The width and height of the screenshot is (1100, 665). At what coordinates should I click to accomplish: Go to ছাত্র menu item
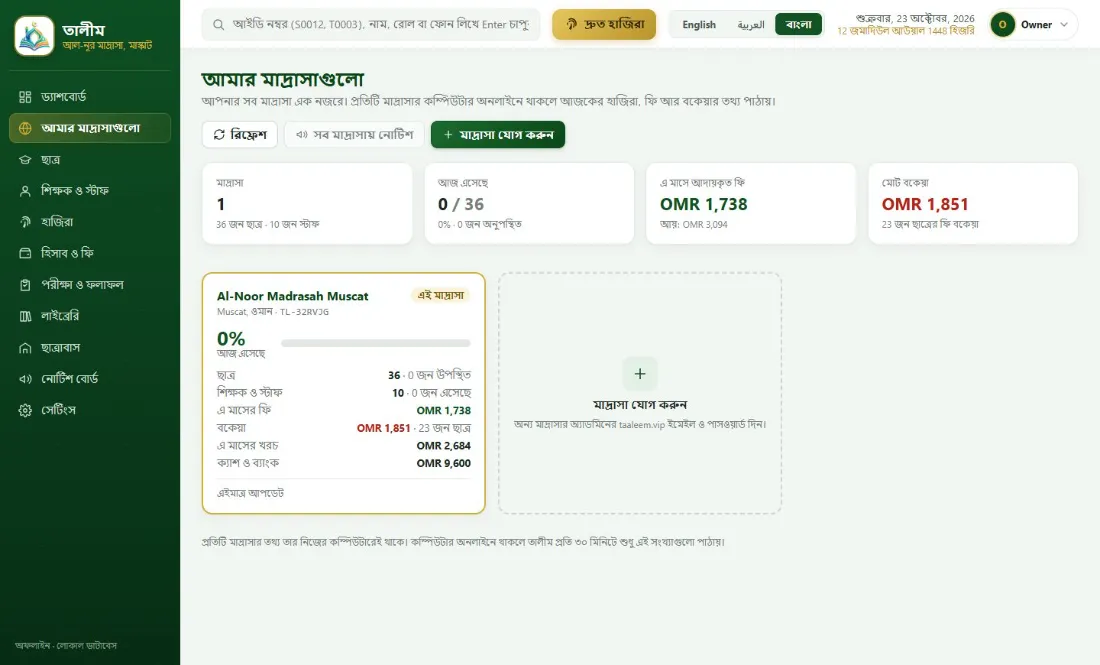click(x=90, y=160)
